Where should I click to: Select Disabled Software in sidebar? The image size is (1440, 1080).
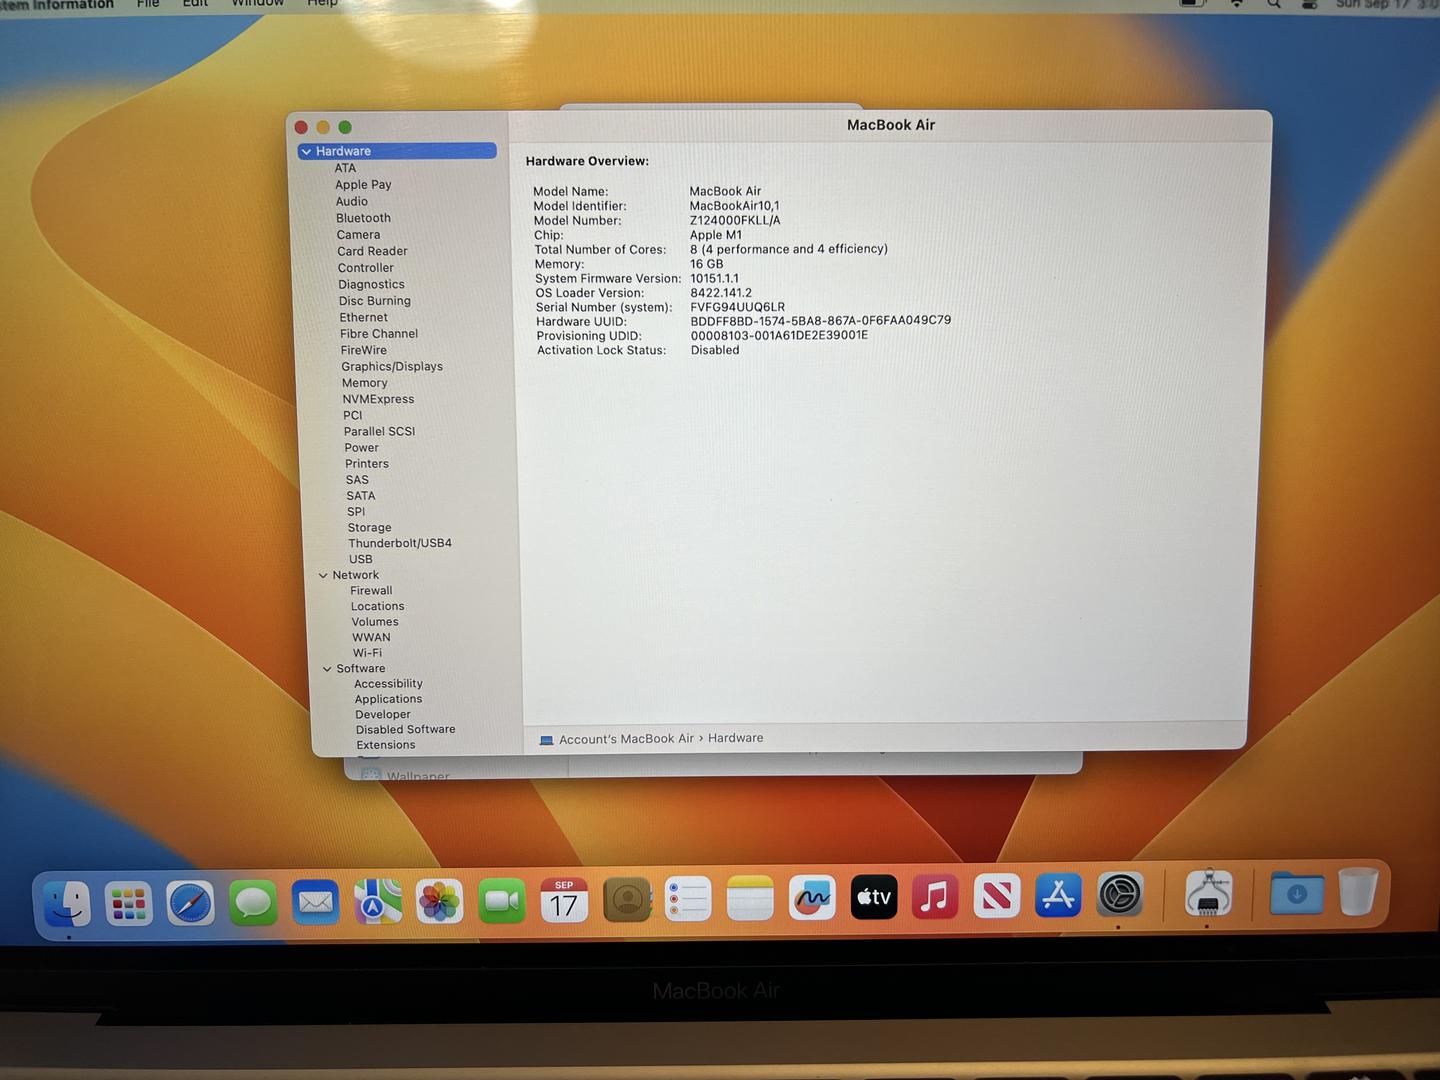pos(405,730)
